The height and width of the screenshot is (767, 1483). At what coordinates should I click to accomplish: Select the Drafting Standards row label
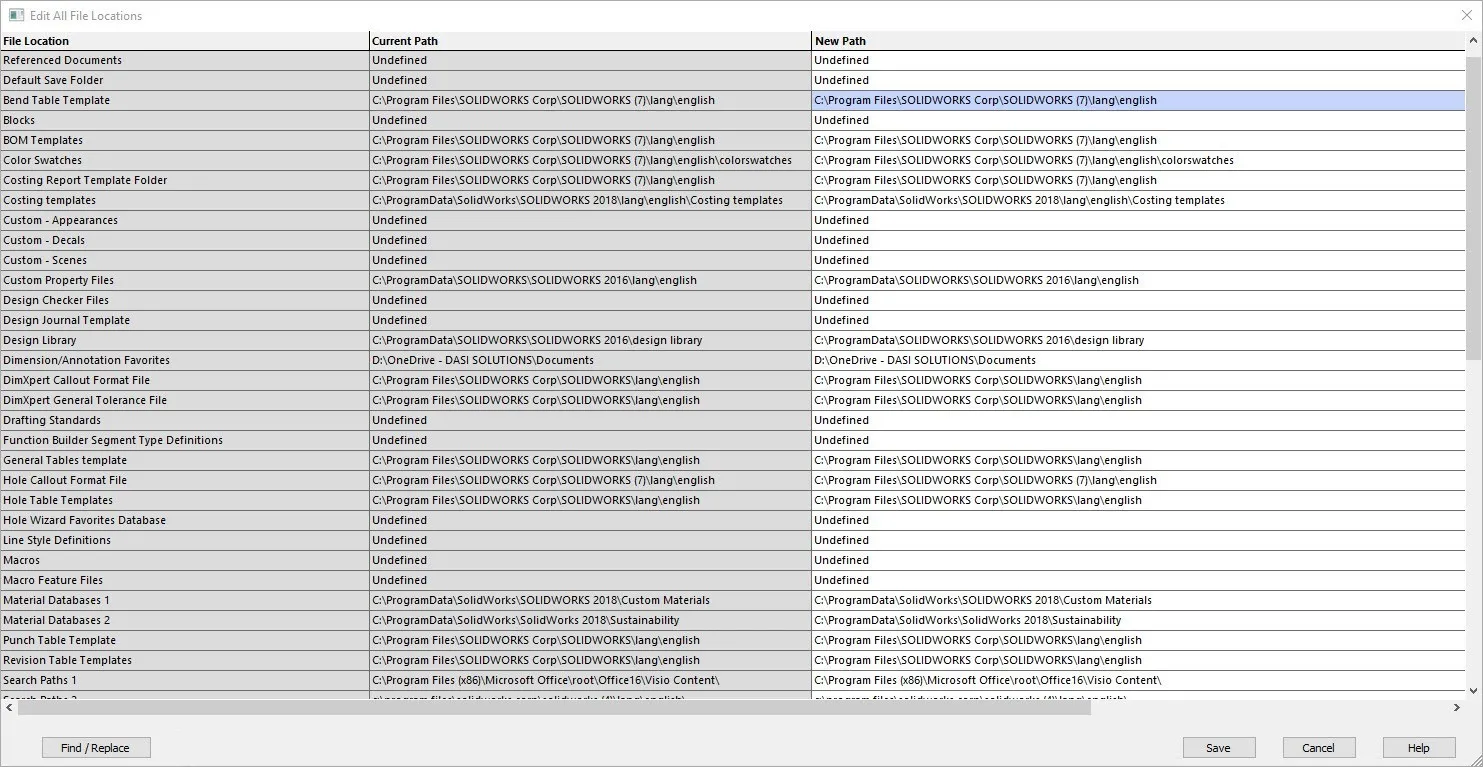point(185,420)
